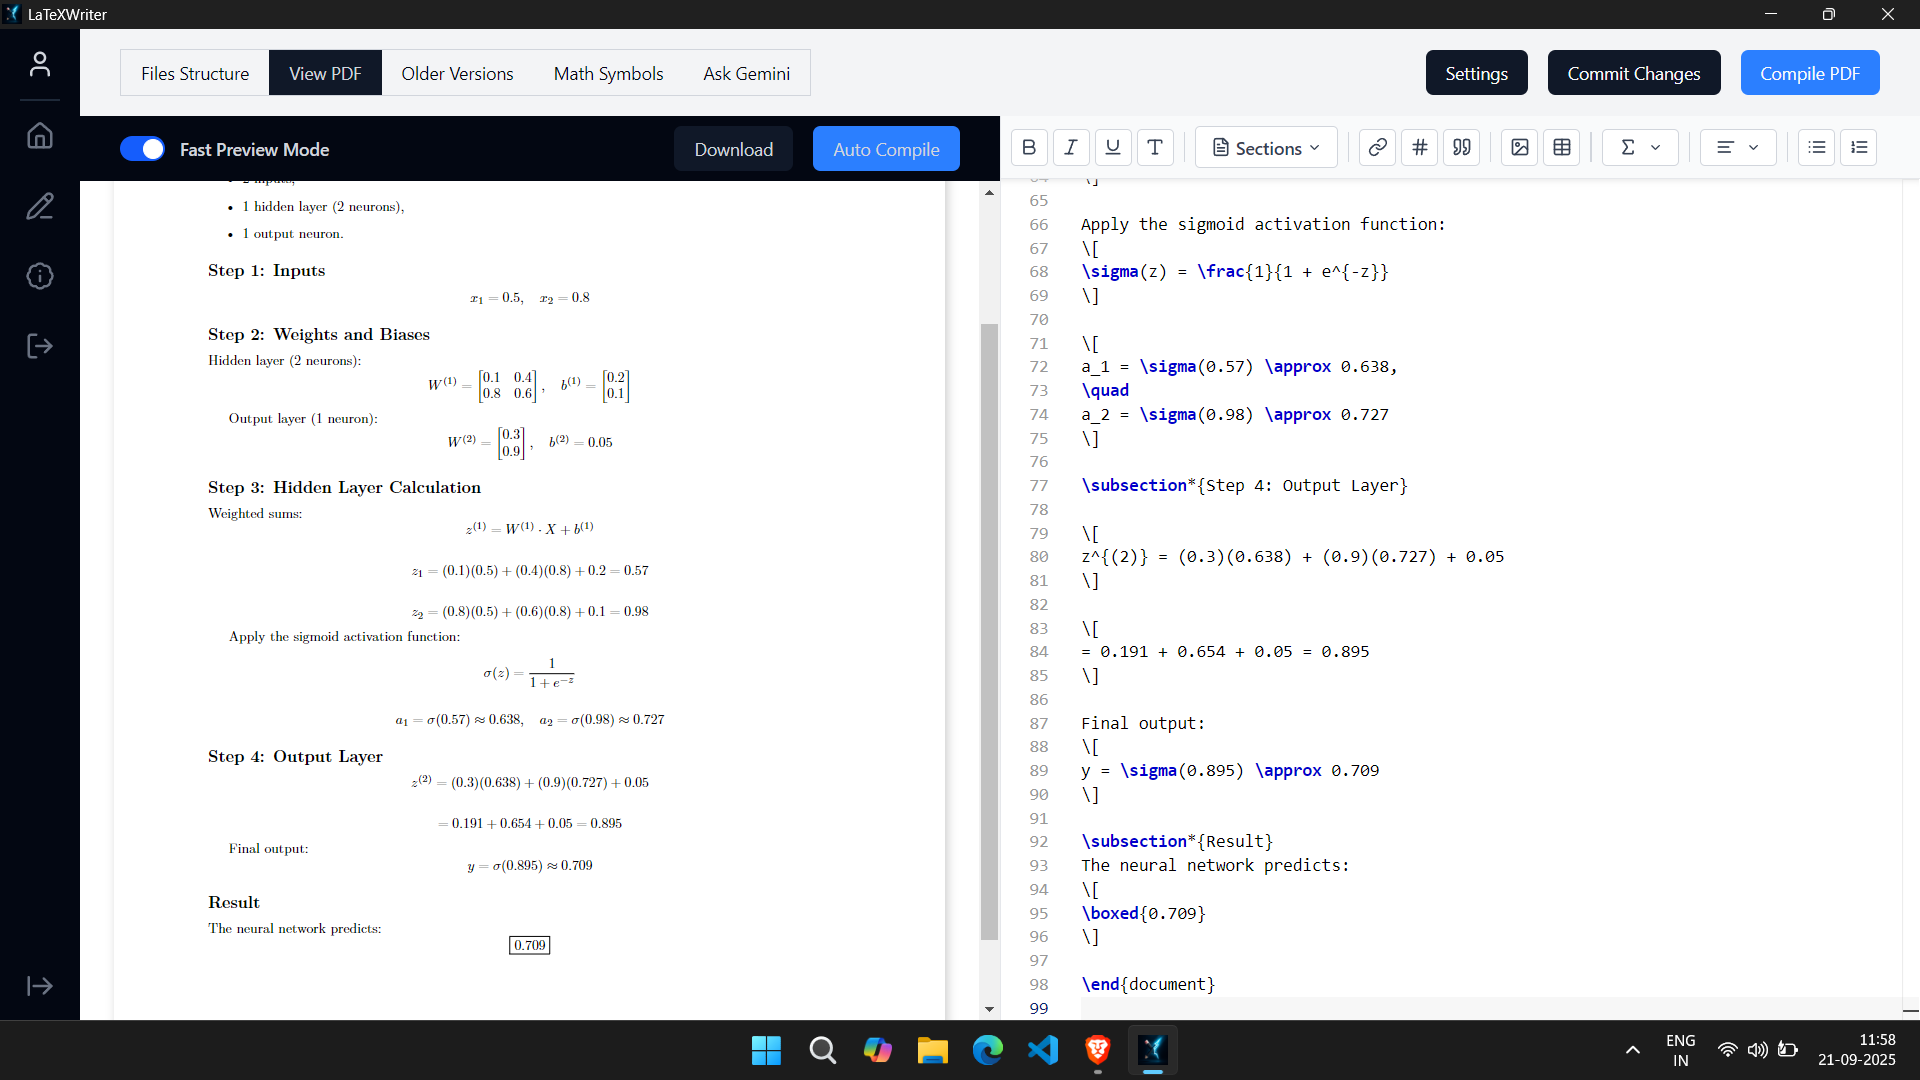The width and height of the screenshot is (1920, 1080).
Task: Download the PDF preview
Action: pos(733,149)
